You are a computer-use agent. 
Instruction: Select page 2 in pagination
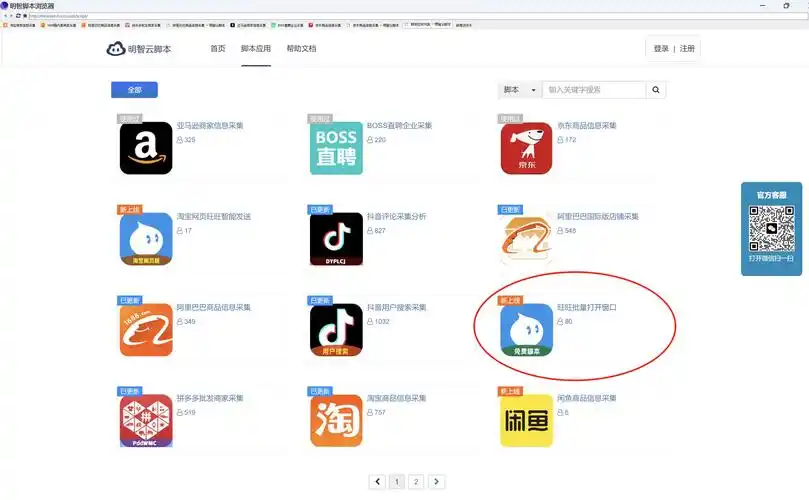coord(416,481)
